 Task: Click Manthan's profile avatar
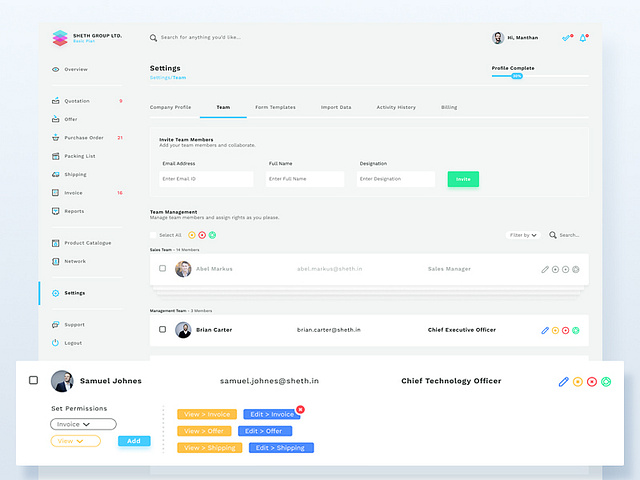click(498, 38)
